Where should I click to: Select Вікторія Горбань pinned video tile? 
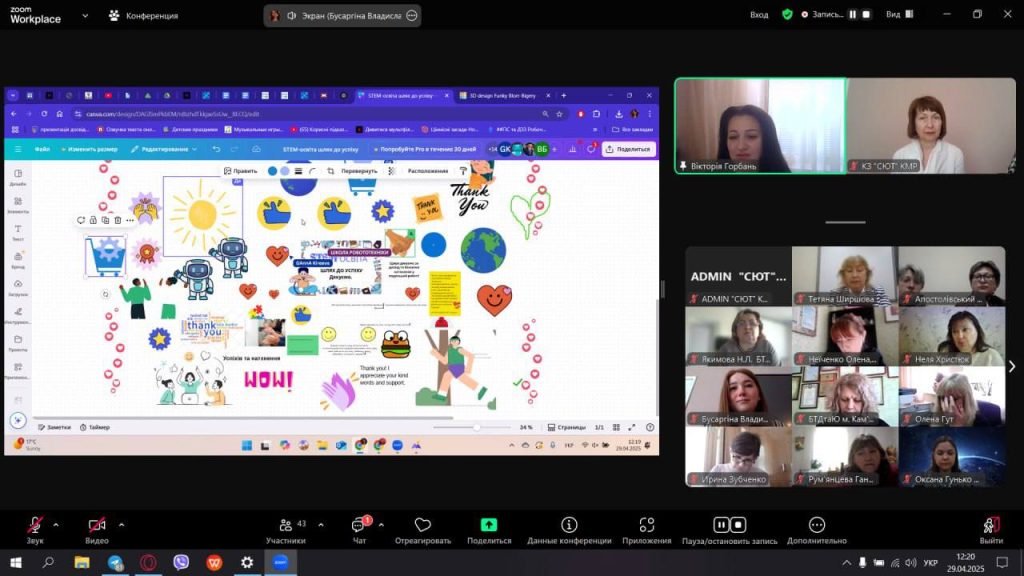[x=760, y=126]
